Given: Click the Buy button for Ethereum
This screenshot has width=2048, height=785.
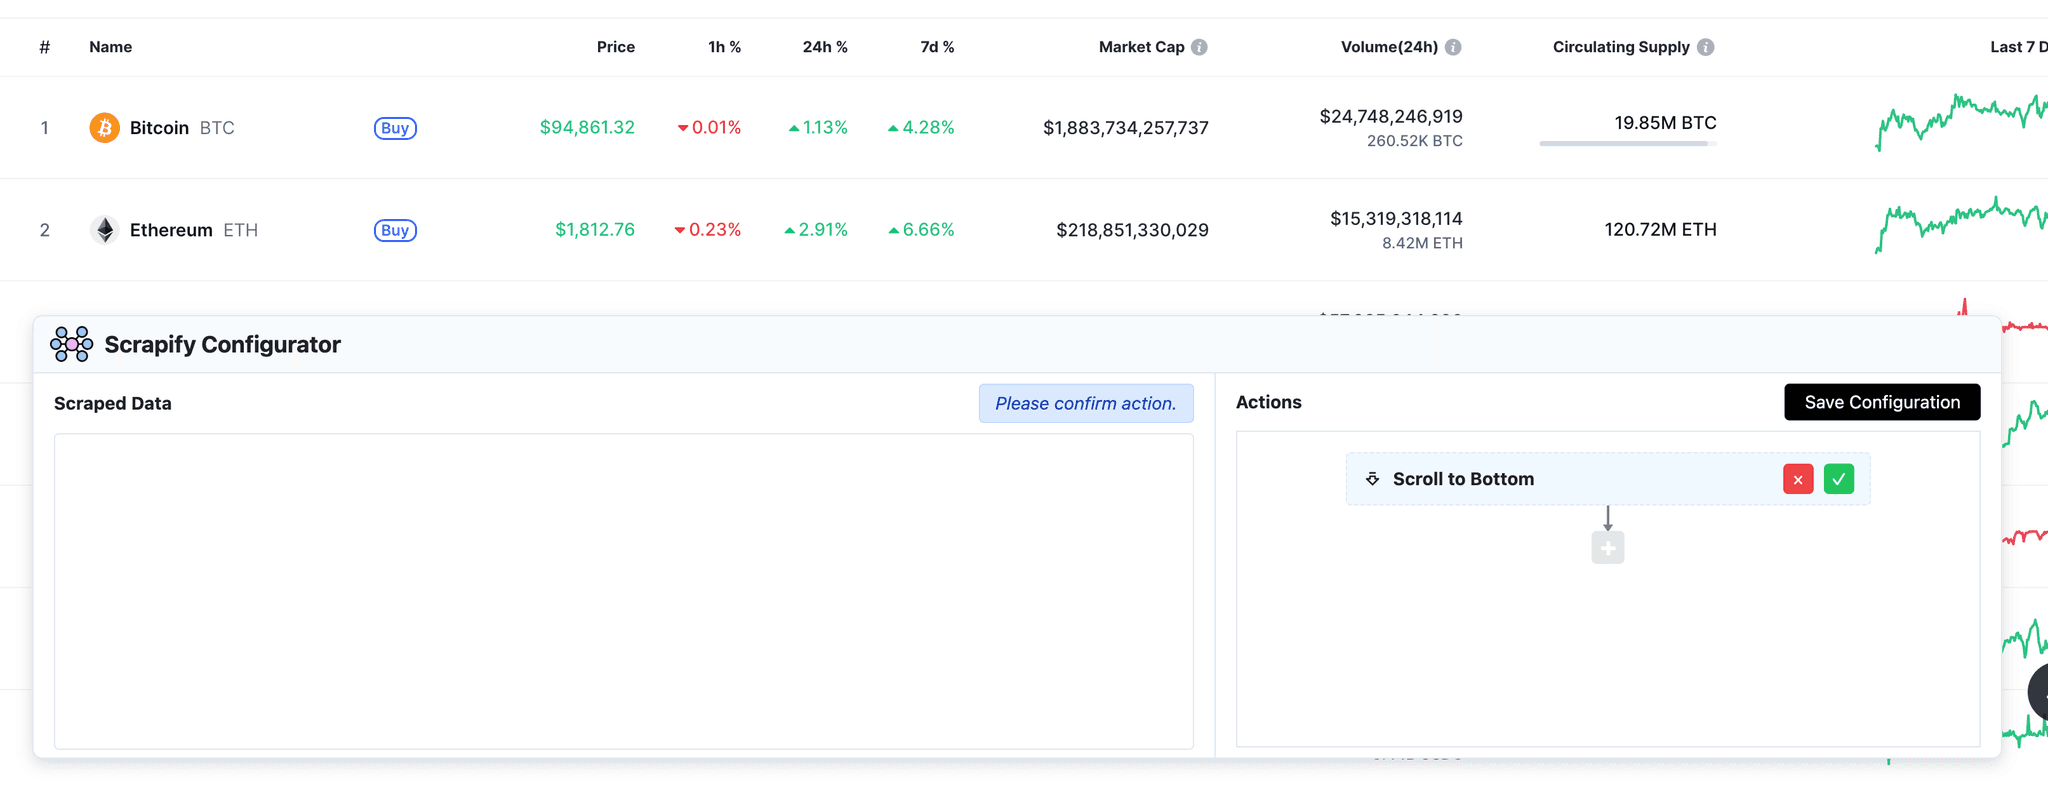Looking at the screenshot, I should (x=395, y=230).
